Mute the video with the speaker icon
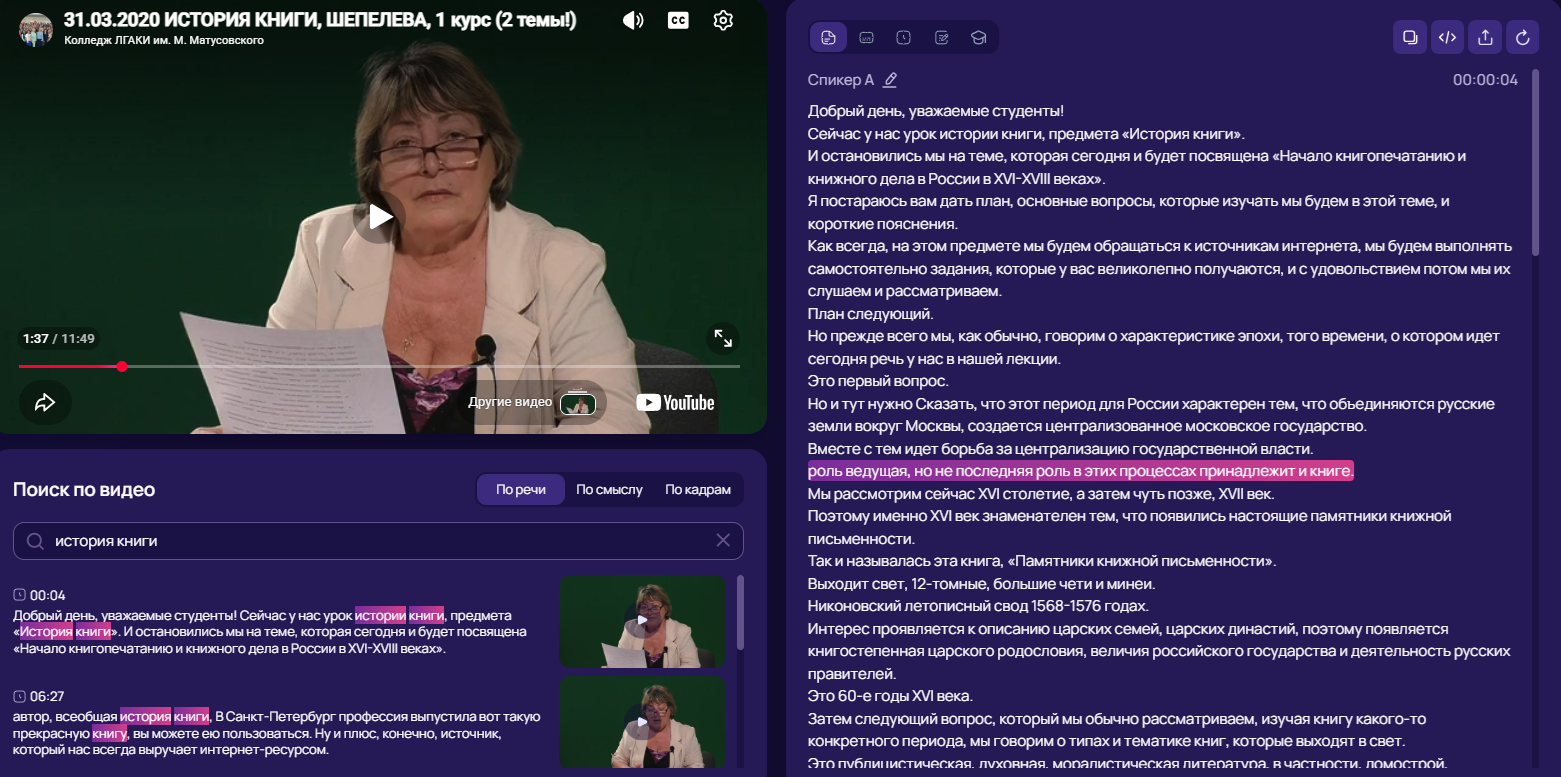The height and width of the screenshot is (777, 1561). click(x=633, y=20)
